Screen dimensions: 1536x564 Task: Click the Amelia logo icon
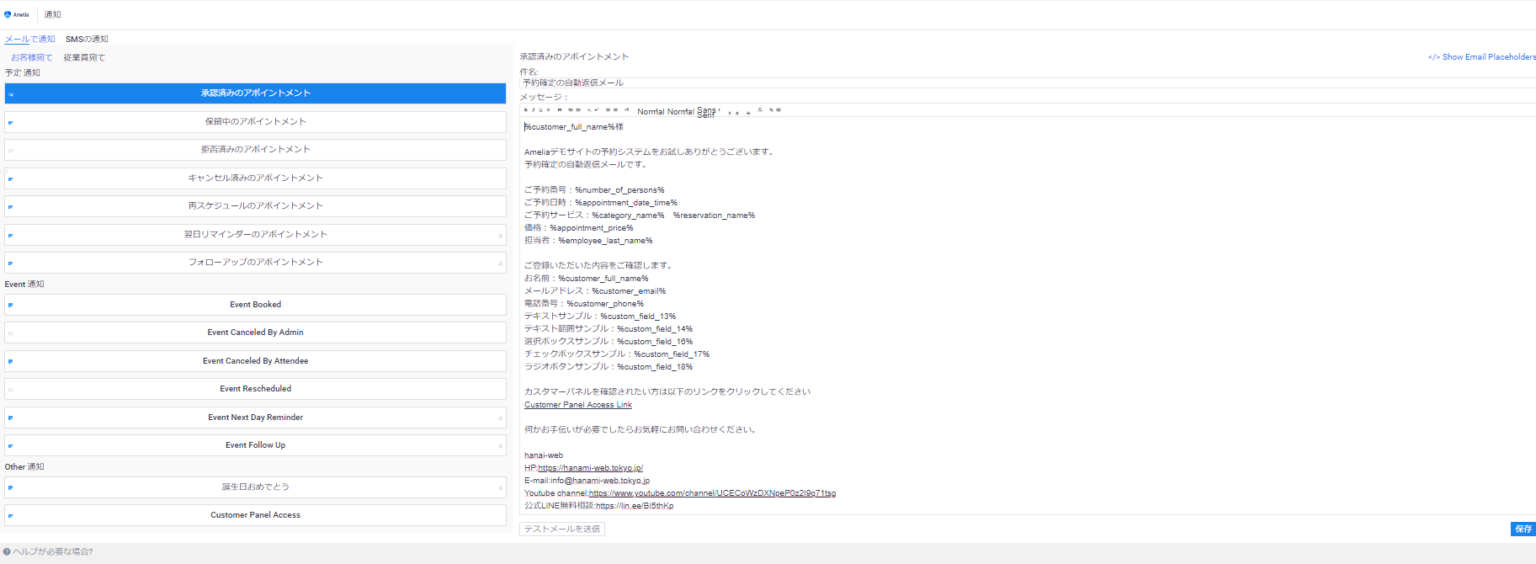tap(8, 14)
